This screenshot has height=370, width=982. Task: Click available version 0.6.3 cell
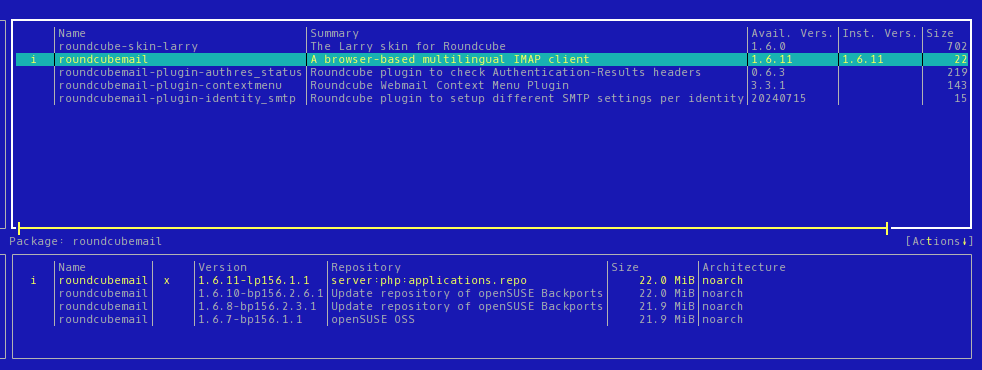click(768, 73)
